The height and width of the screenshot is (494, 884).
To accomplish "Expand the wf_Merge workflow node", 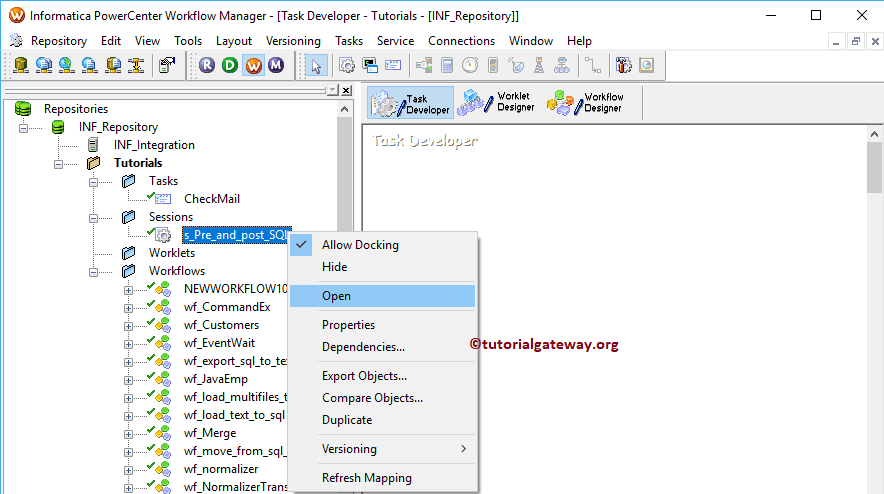I will pyautogui.click(x=128, y=434).
